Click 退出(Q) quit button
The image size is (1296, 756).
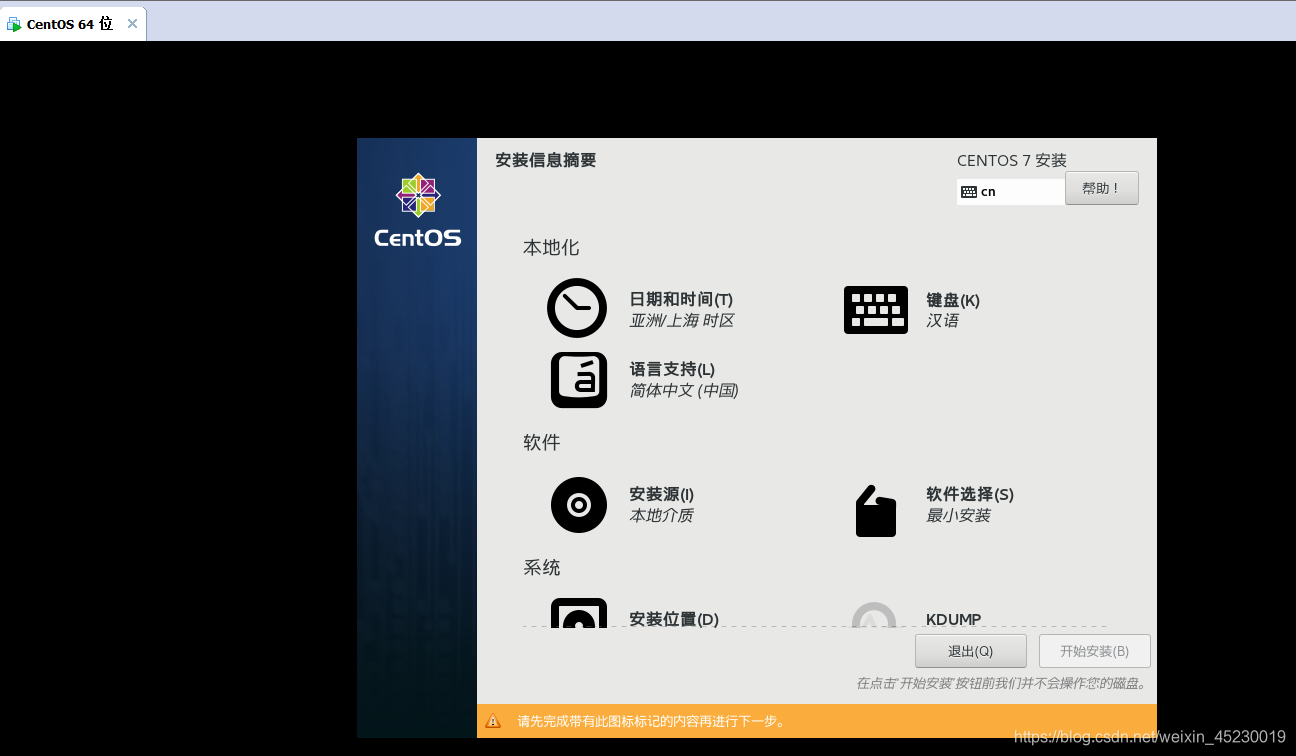coord(971,651)
